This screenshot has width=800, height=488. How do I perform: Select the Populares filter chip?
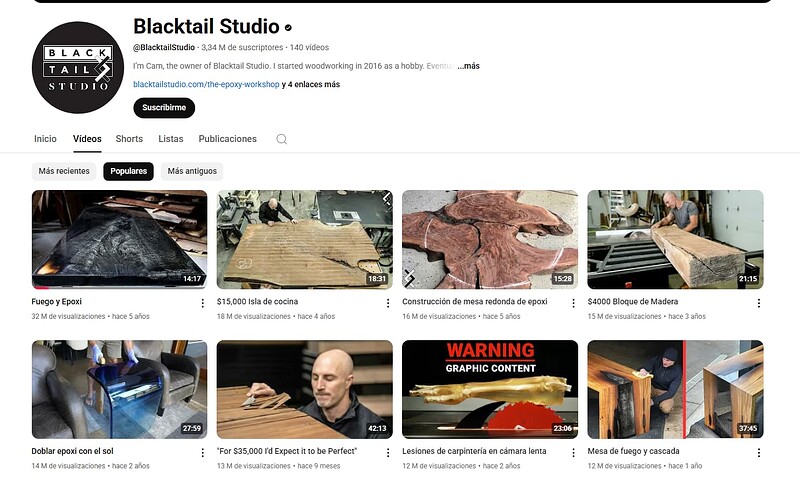pos(128,171)
